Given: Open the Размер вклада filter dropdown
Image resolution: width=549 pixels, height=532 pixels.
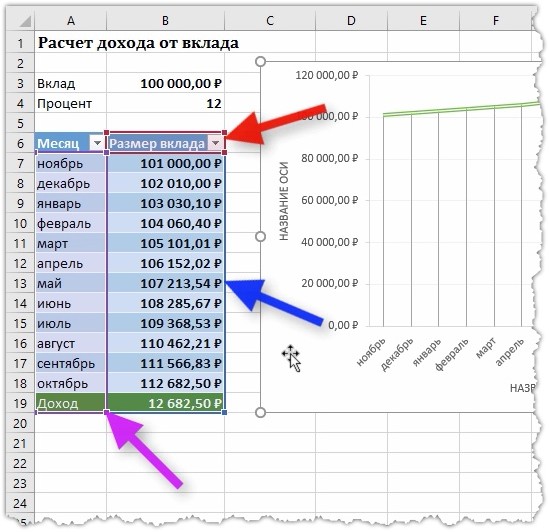Looking at the screenshot, I should tap(216, 143).
